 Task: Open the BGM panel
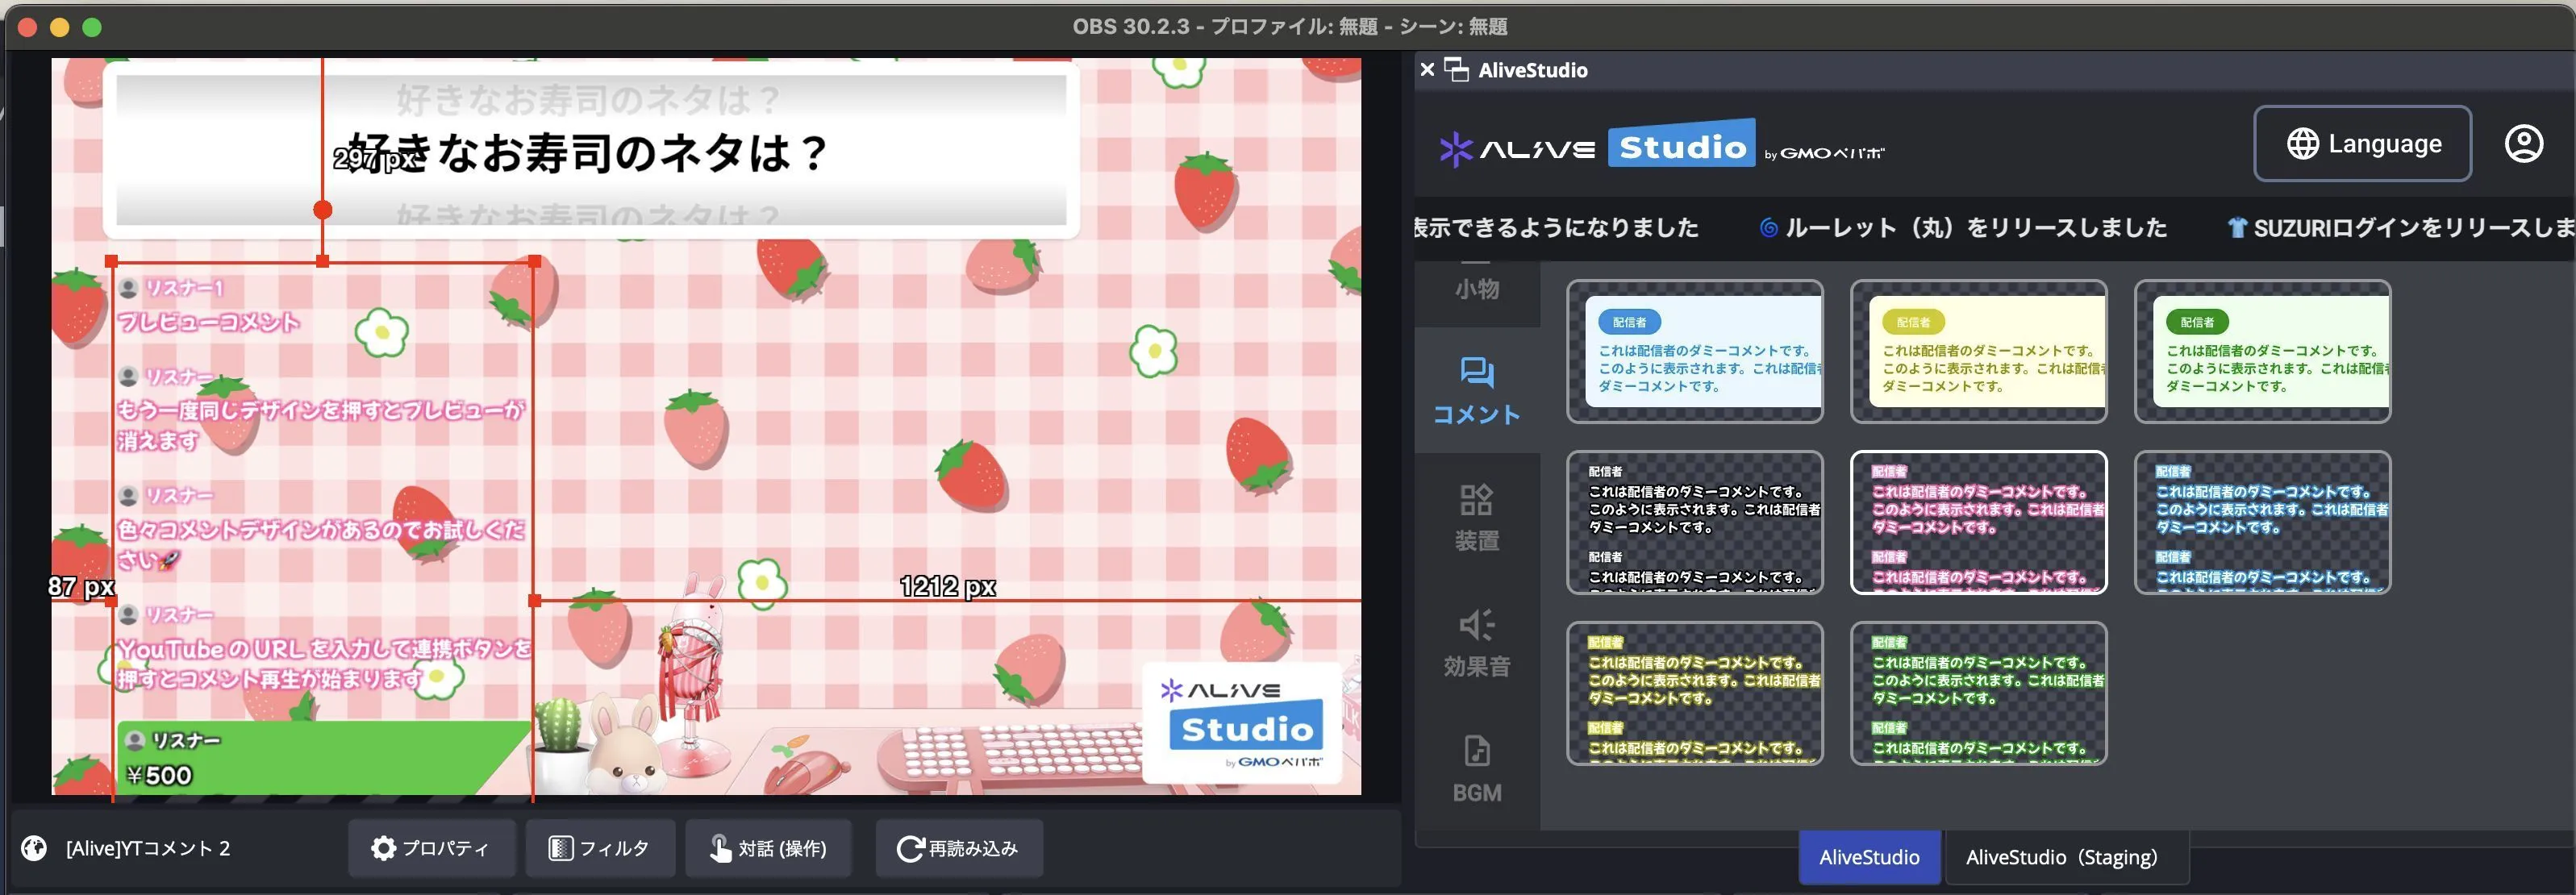pos(1477,770)
